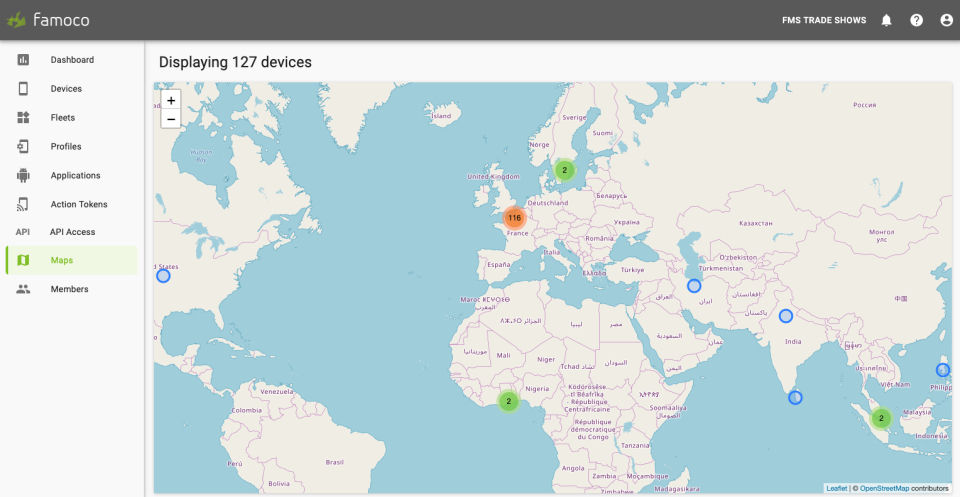This screenshot has height=497, width=960.
Task: Open the help question mark icon
Action: 916,20
